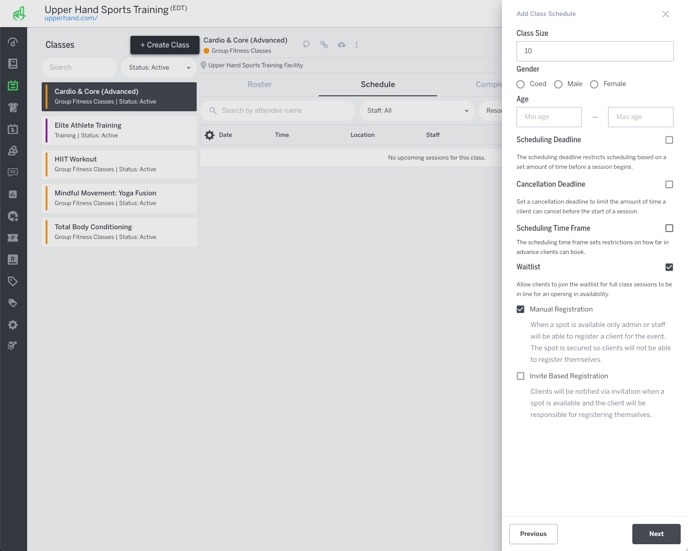Open the Status: Active filter dropdown

(159, 68)
